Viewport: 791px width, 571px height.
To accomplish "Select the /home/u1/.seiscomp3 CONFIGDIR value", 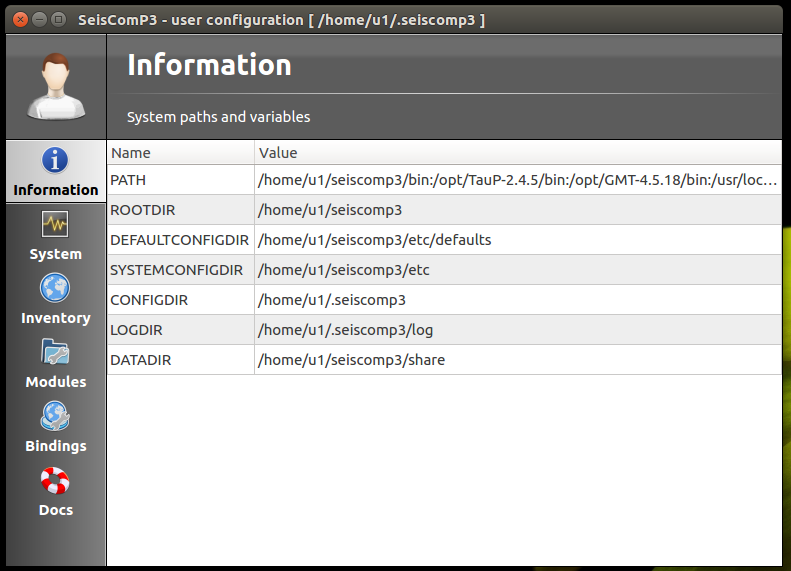I will 518,300.
